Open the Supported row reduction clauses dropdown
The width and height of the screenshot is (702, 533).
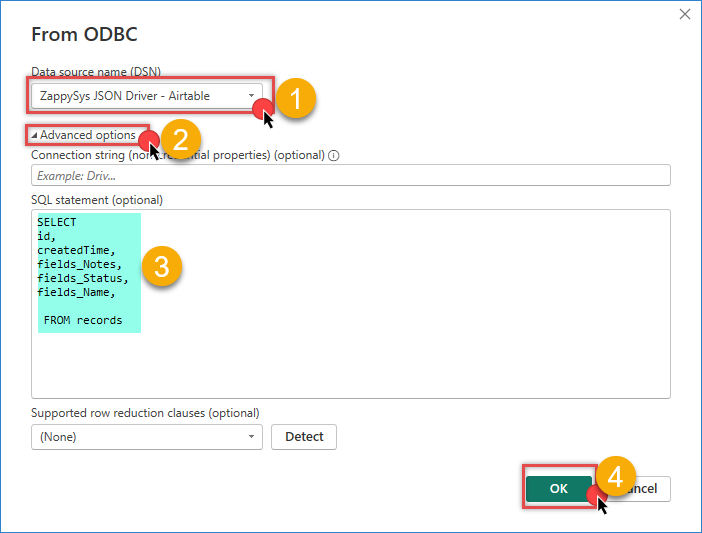point(147,437)
